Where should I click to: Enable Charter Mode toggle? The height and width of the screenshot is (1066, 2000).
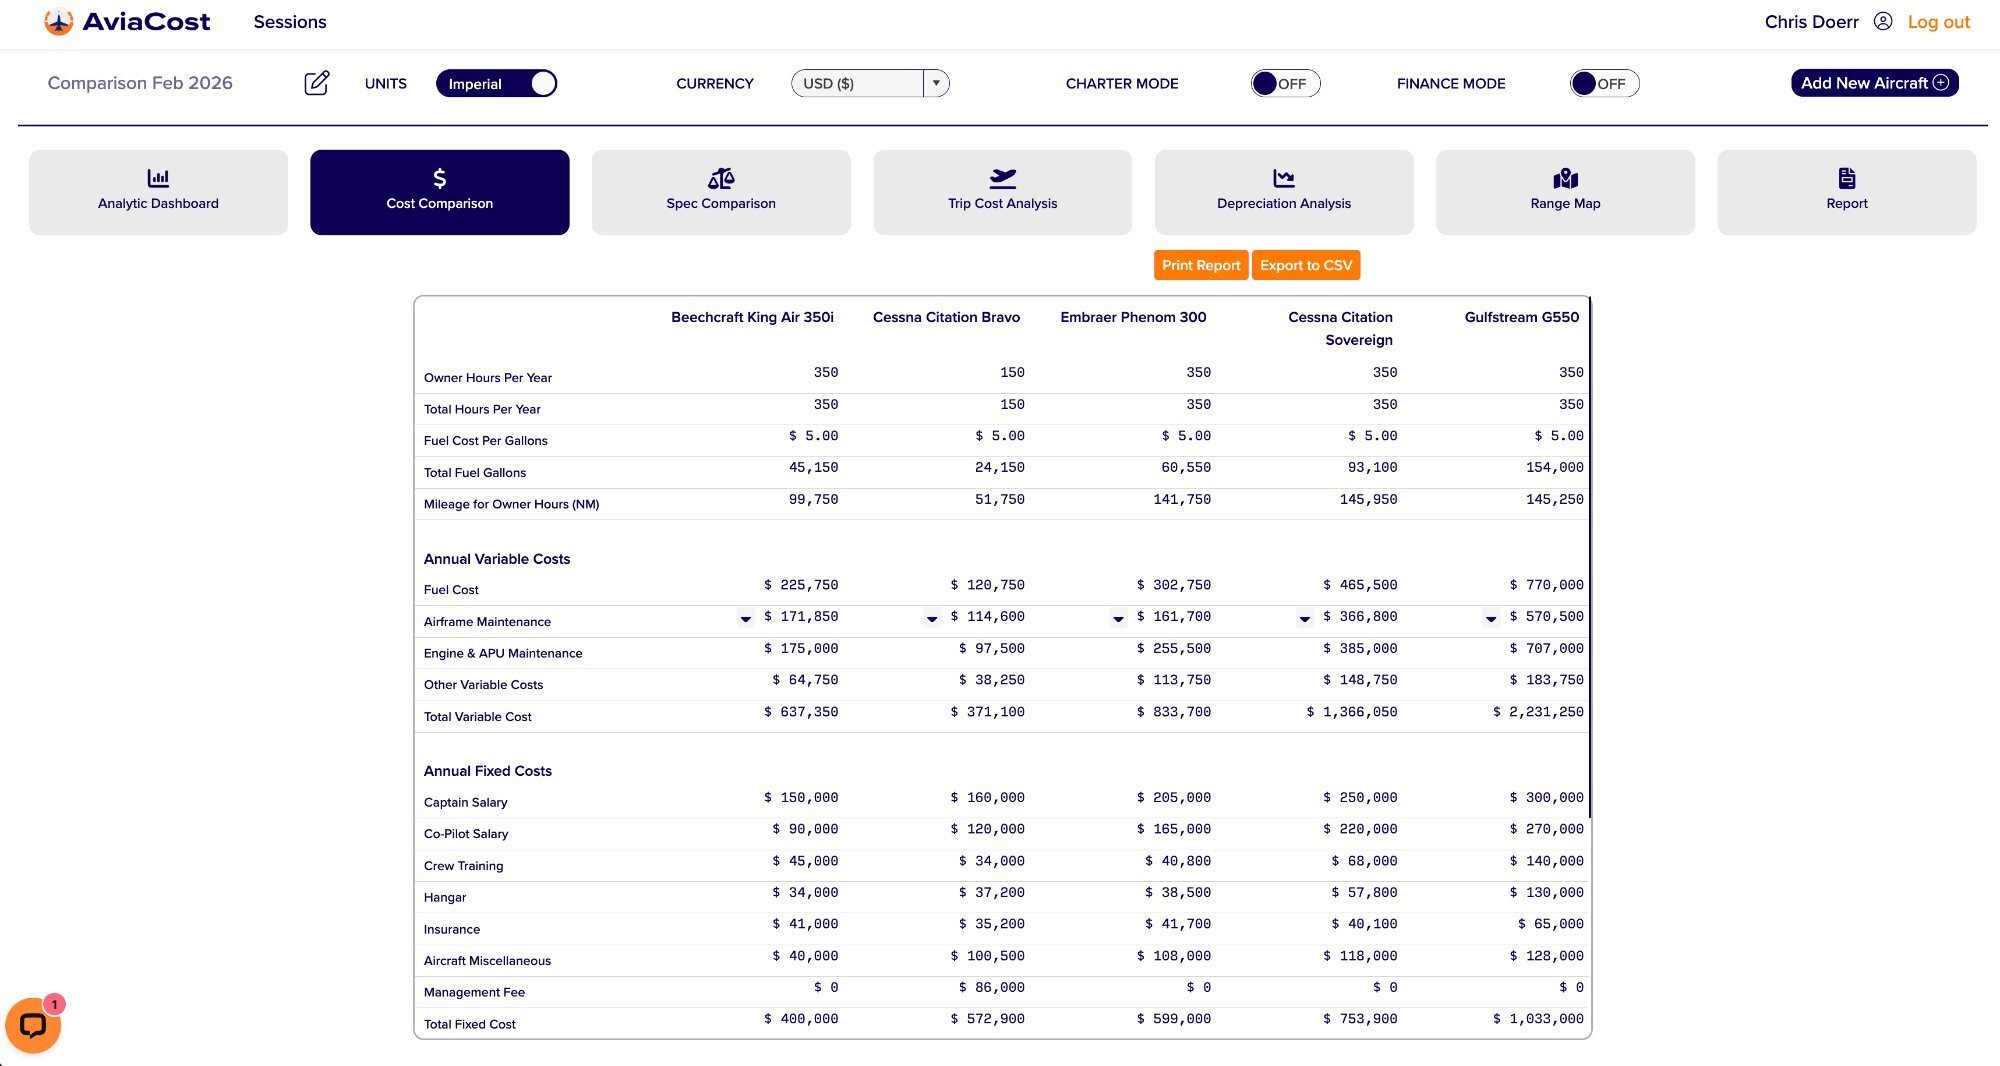(x=1284, y=84)
